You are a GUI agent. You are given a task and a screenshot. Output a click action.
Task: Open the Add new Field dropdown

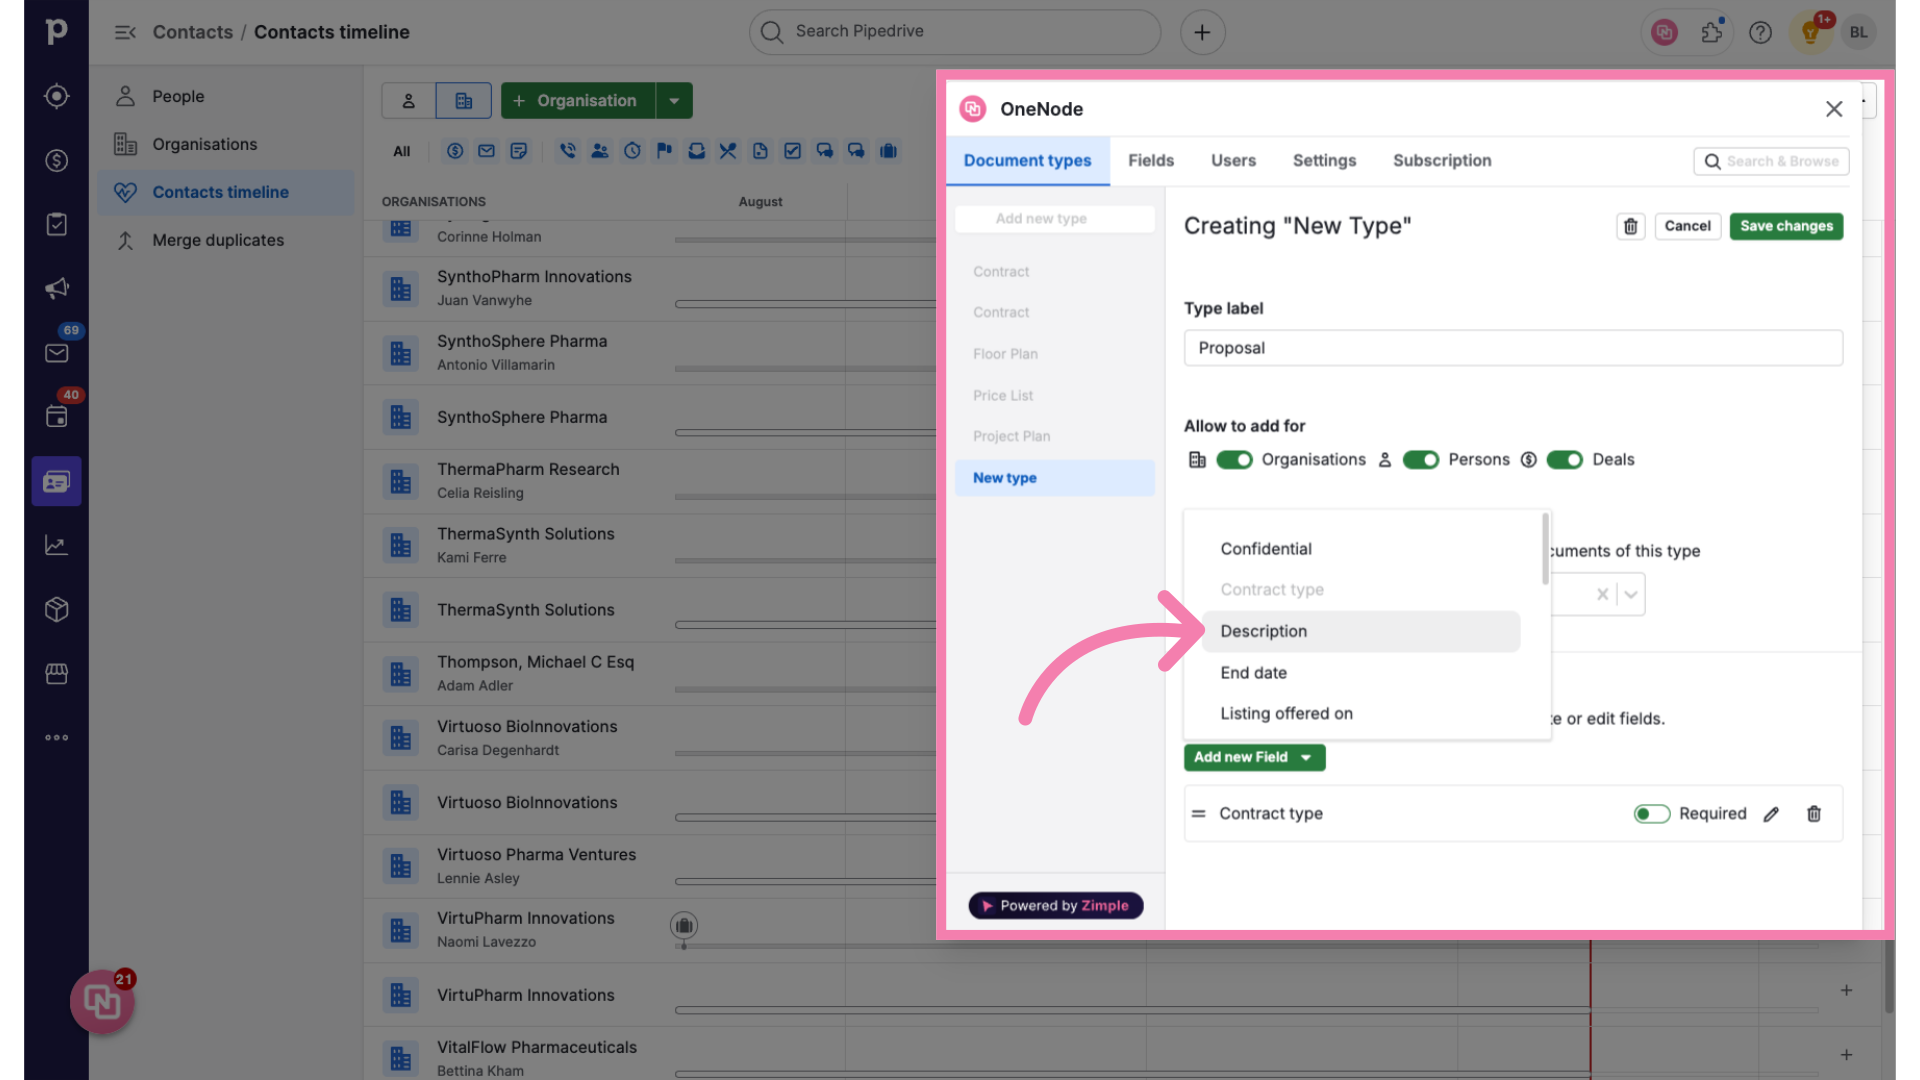[x=1254, y=757]
